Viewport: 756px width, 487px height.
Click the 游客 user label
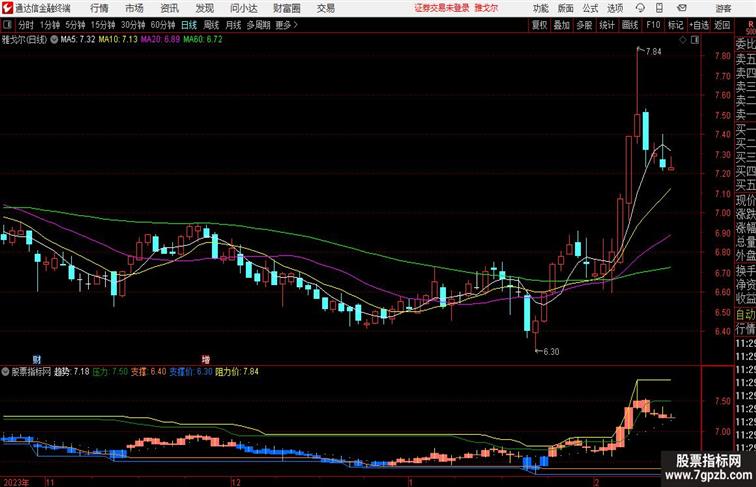(723, 8)
